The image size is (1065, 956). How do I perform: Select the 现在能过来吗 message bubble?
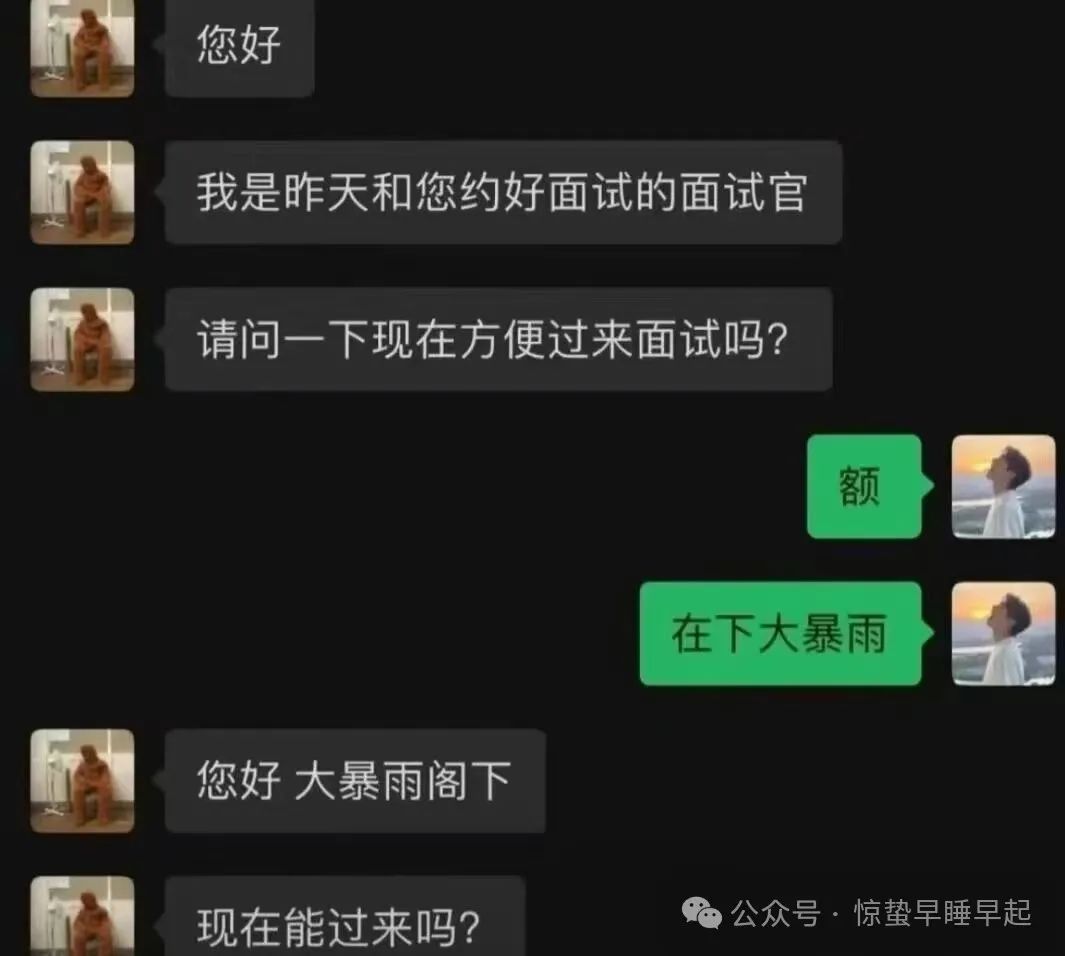point(345,917)
